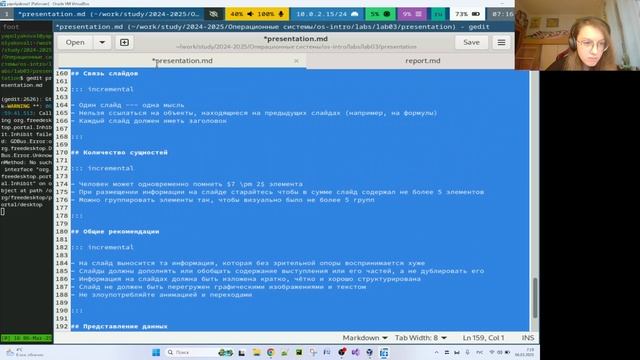640x360 pixels.
Task: Show hidden tray icons chevron
Action: 436,352
